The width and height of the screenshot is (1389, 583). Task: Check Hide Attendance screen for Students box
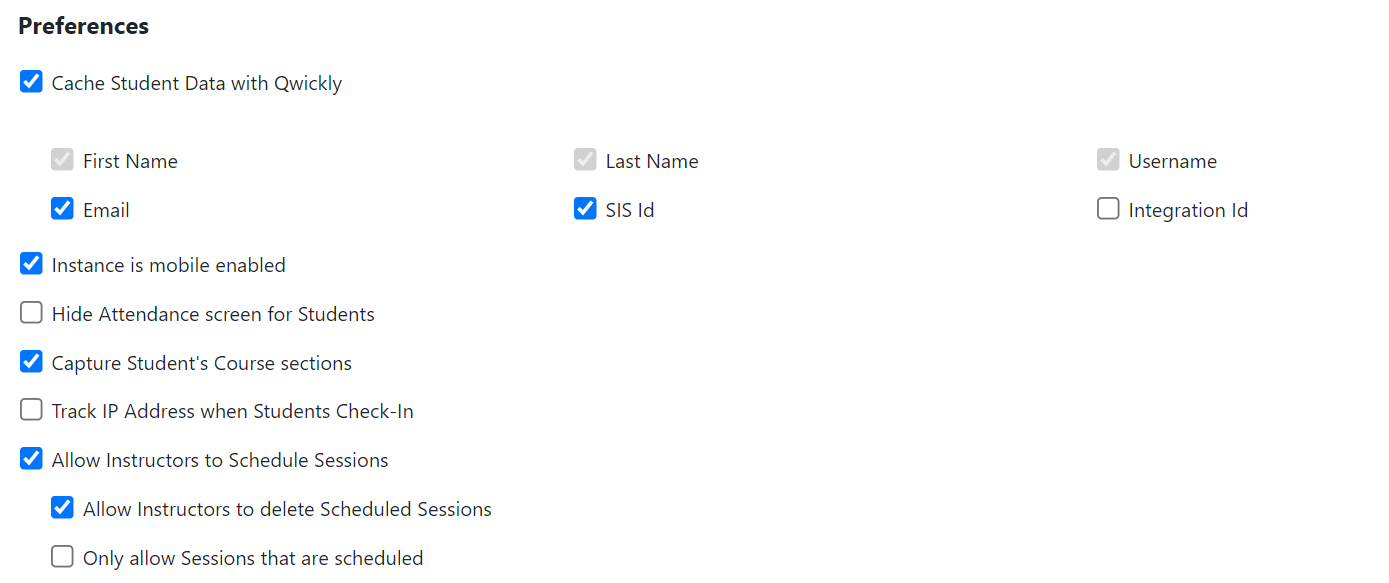point(31,313)
